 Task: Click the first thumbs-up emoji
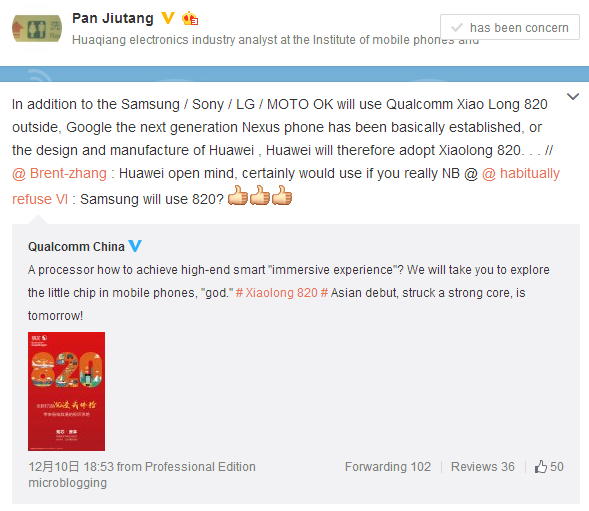click(238, 195)
